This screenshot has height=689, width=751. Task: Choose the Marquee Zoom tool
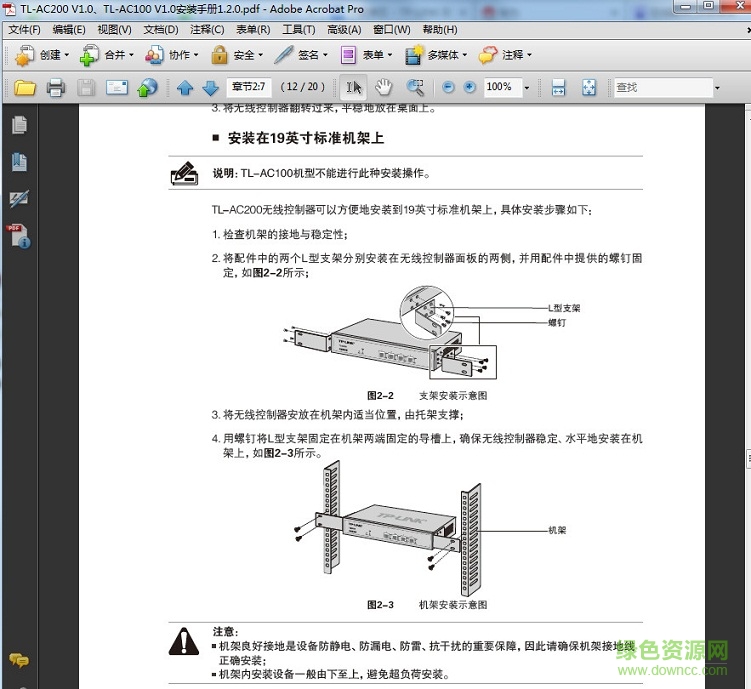[x=415, y=88]
